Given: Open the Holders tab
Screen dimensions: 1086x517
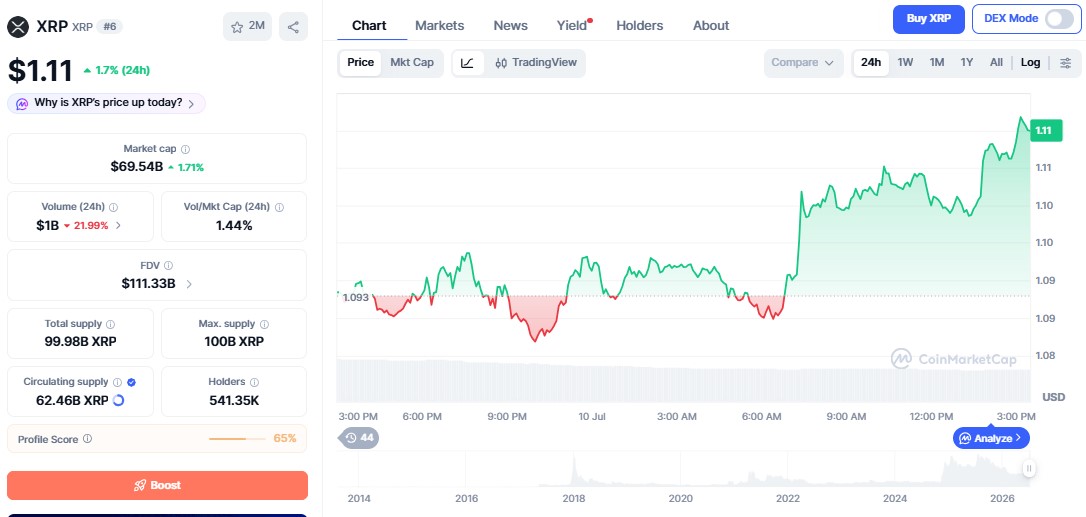Looking at the screenshot, I should coord(639,26).
